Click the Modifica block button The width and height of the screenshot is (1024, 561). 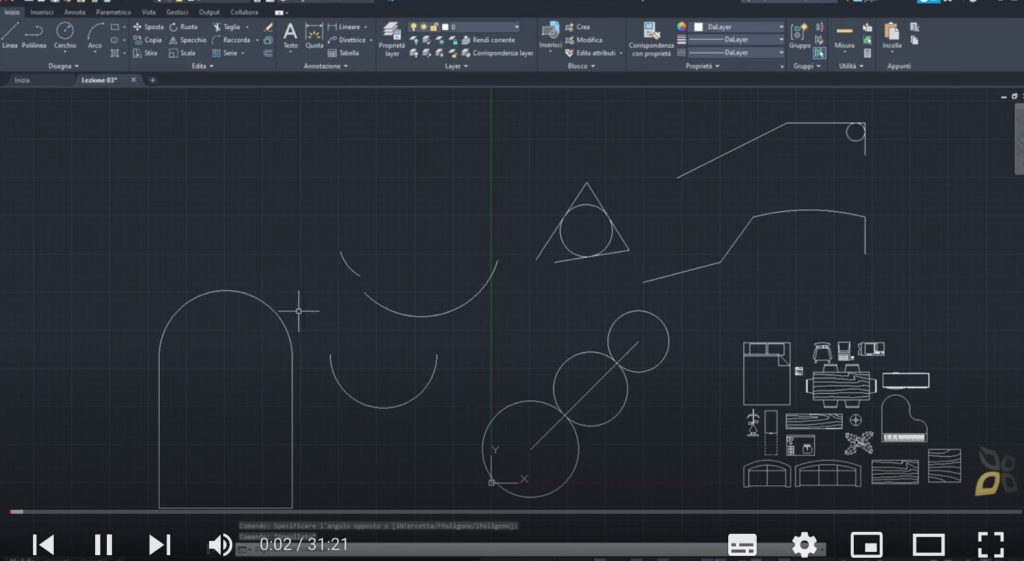(583, 40)
